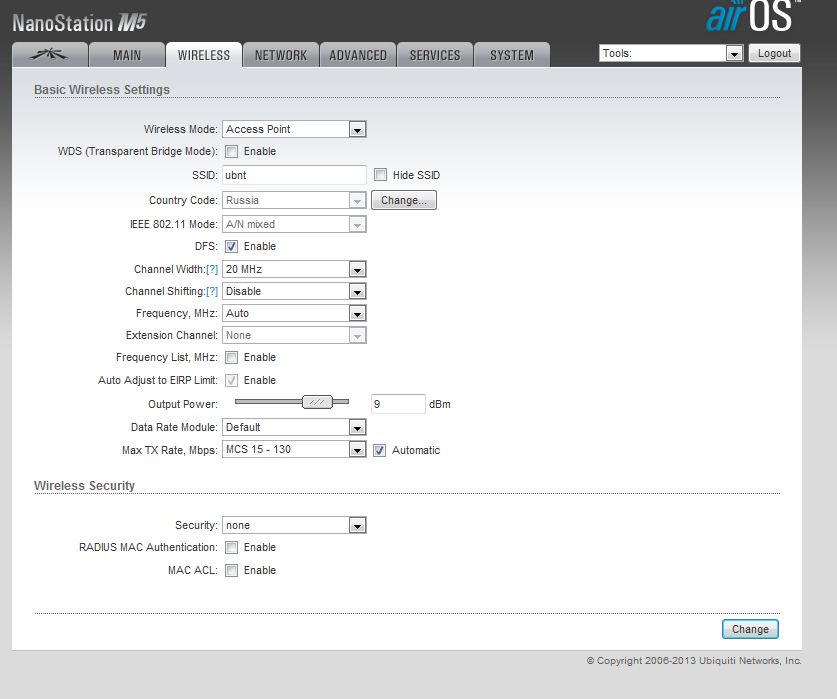This screenshot has width=837, height=699.
Task: Click the Channel Shifting help [?] link
Action: pos(211,292)
